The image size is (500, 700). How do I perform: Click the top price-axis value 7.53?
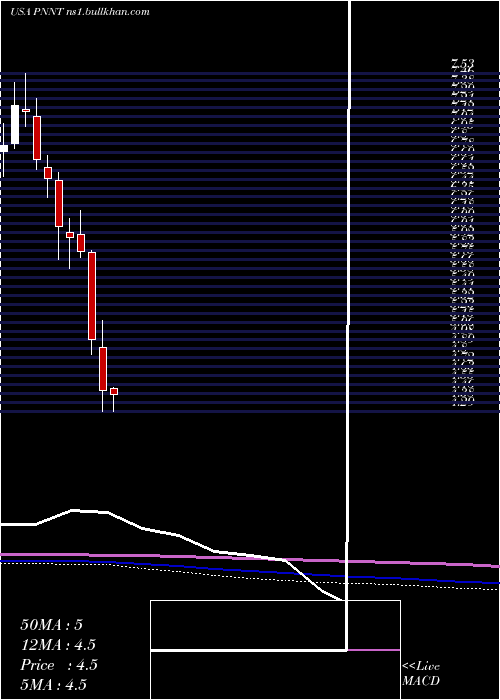462,63
